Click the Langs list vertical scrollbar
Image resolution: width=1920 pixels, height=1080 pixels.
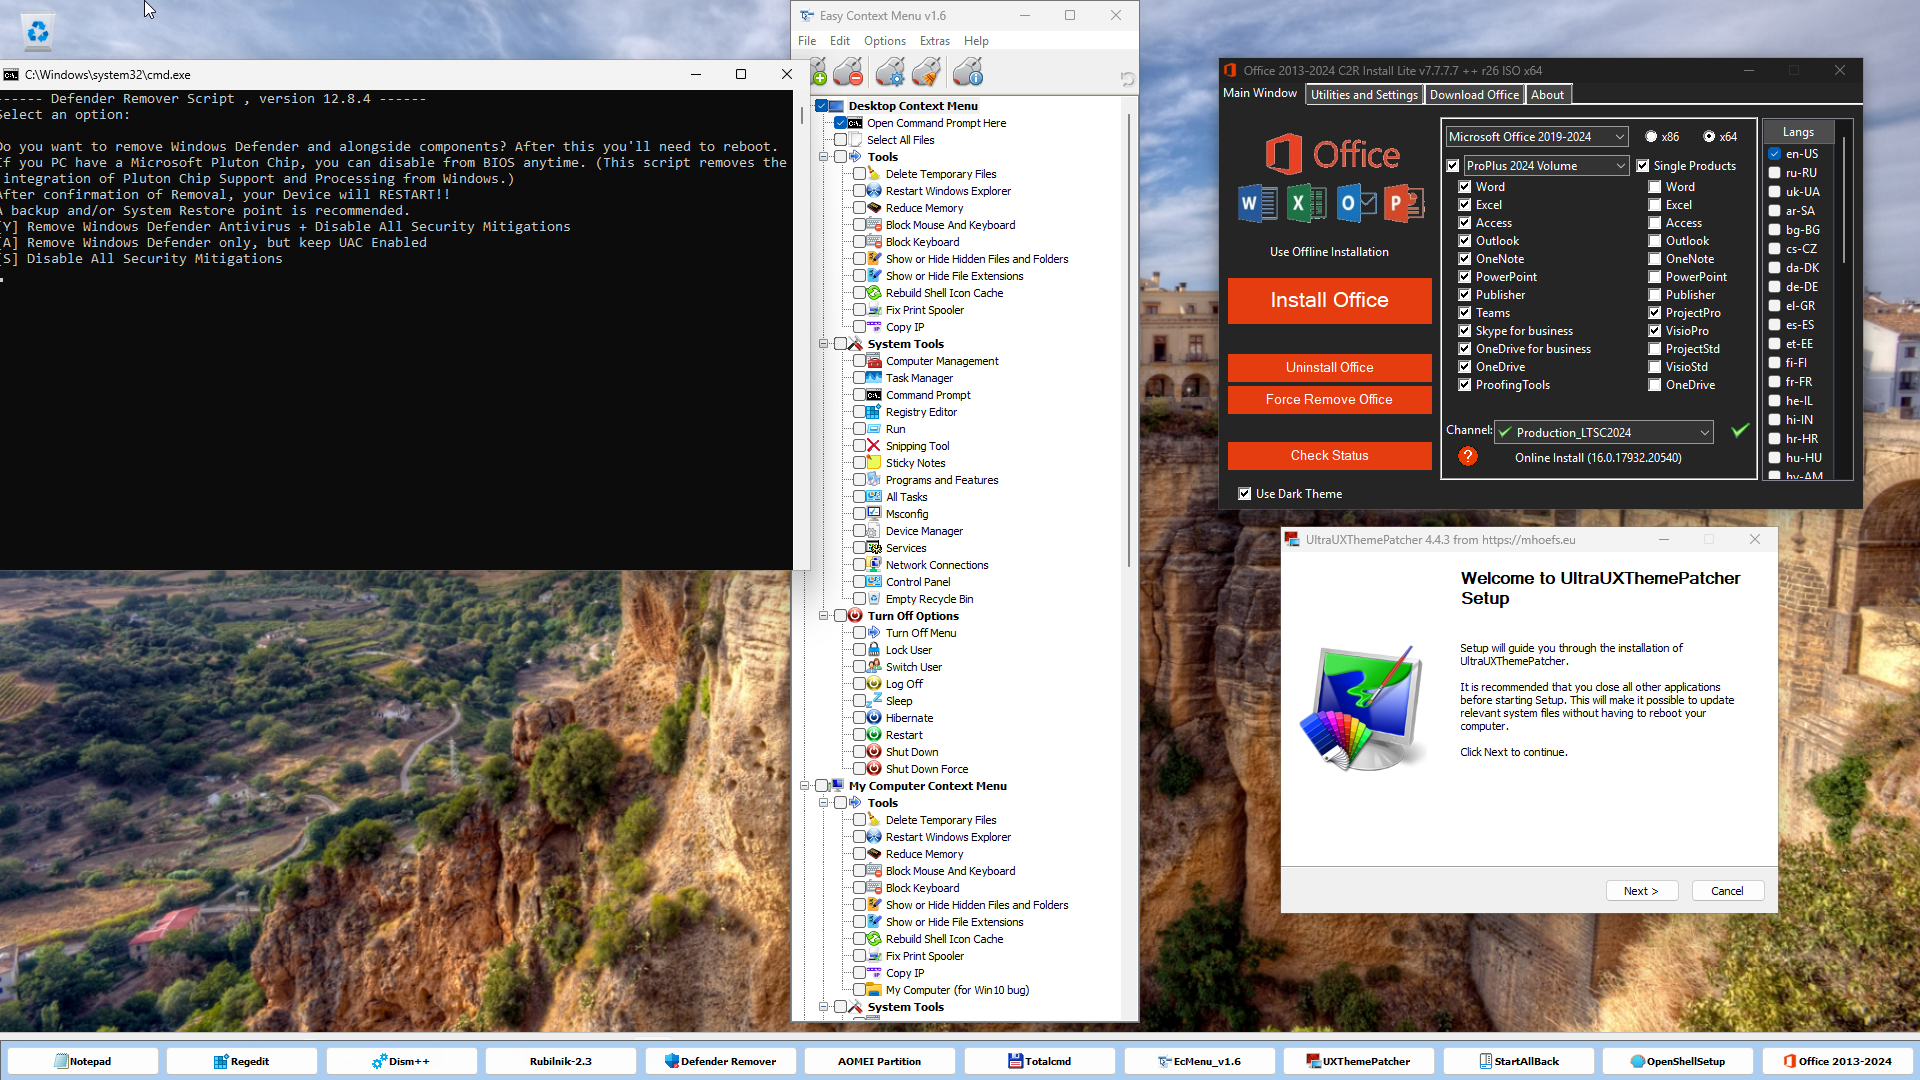(1844, 200)
